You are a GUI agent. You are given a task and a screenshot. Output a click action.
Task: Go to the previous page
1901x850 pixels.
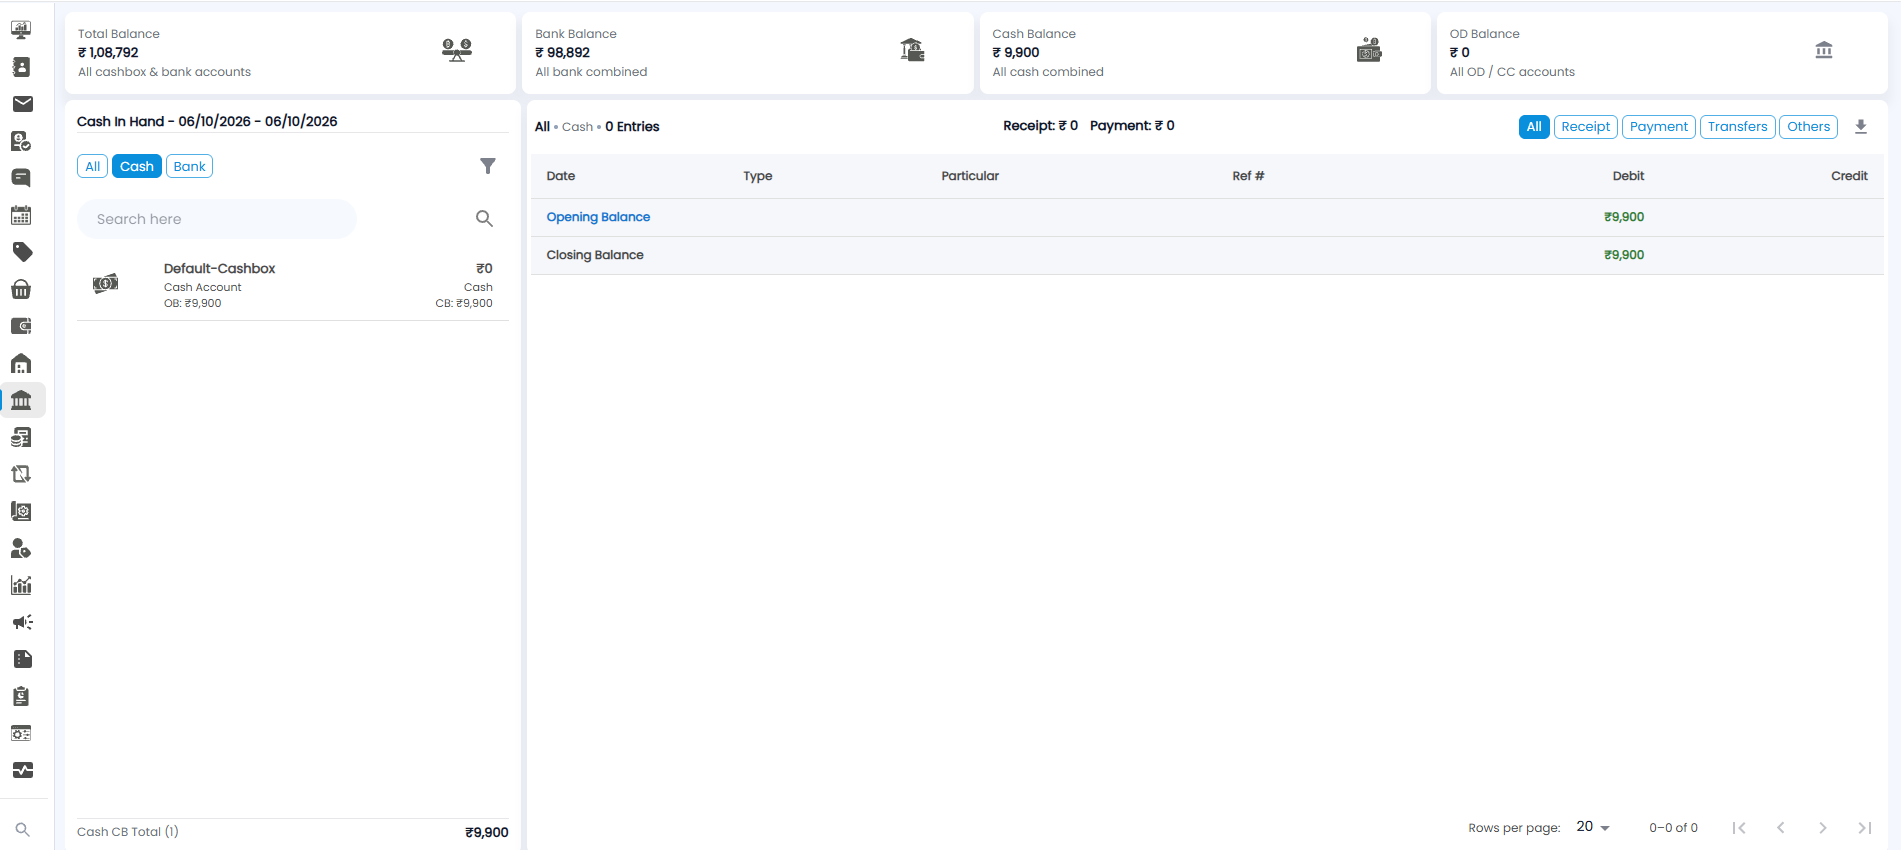pos(1781,827)
